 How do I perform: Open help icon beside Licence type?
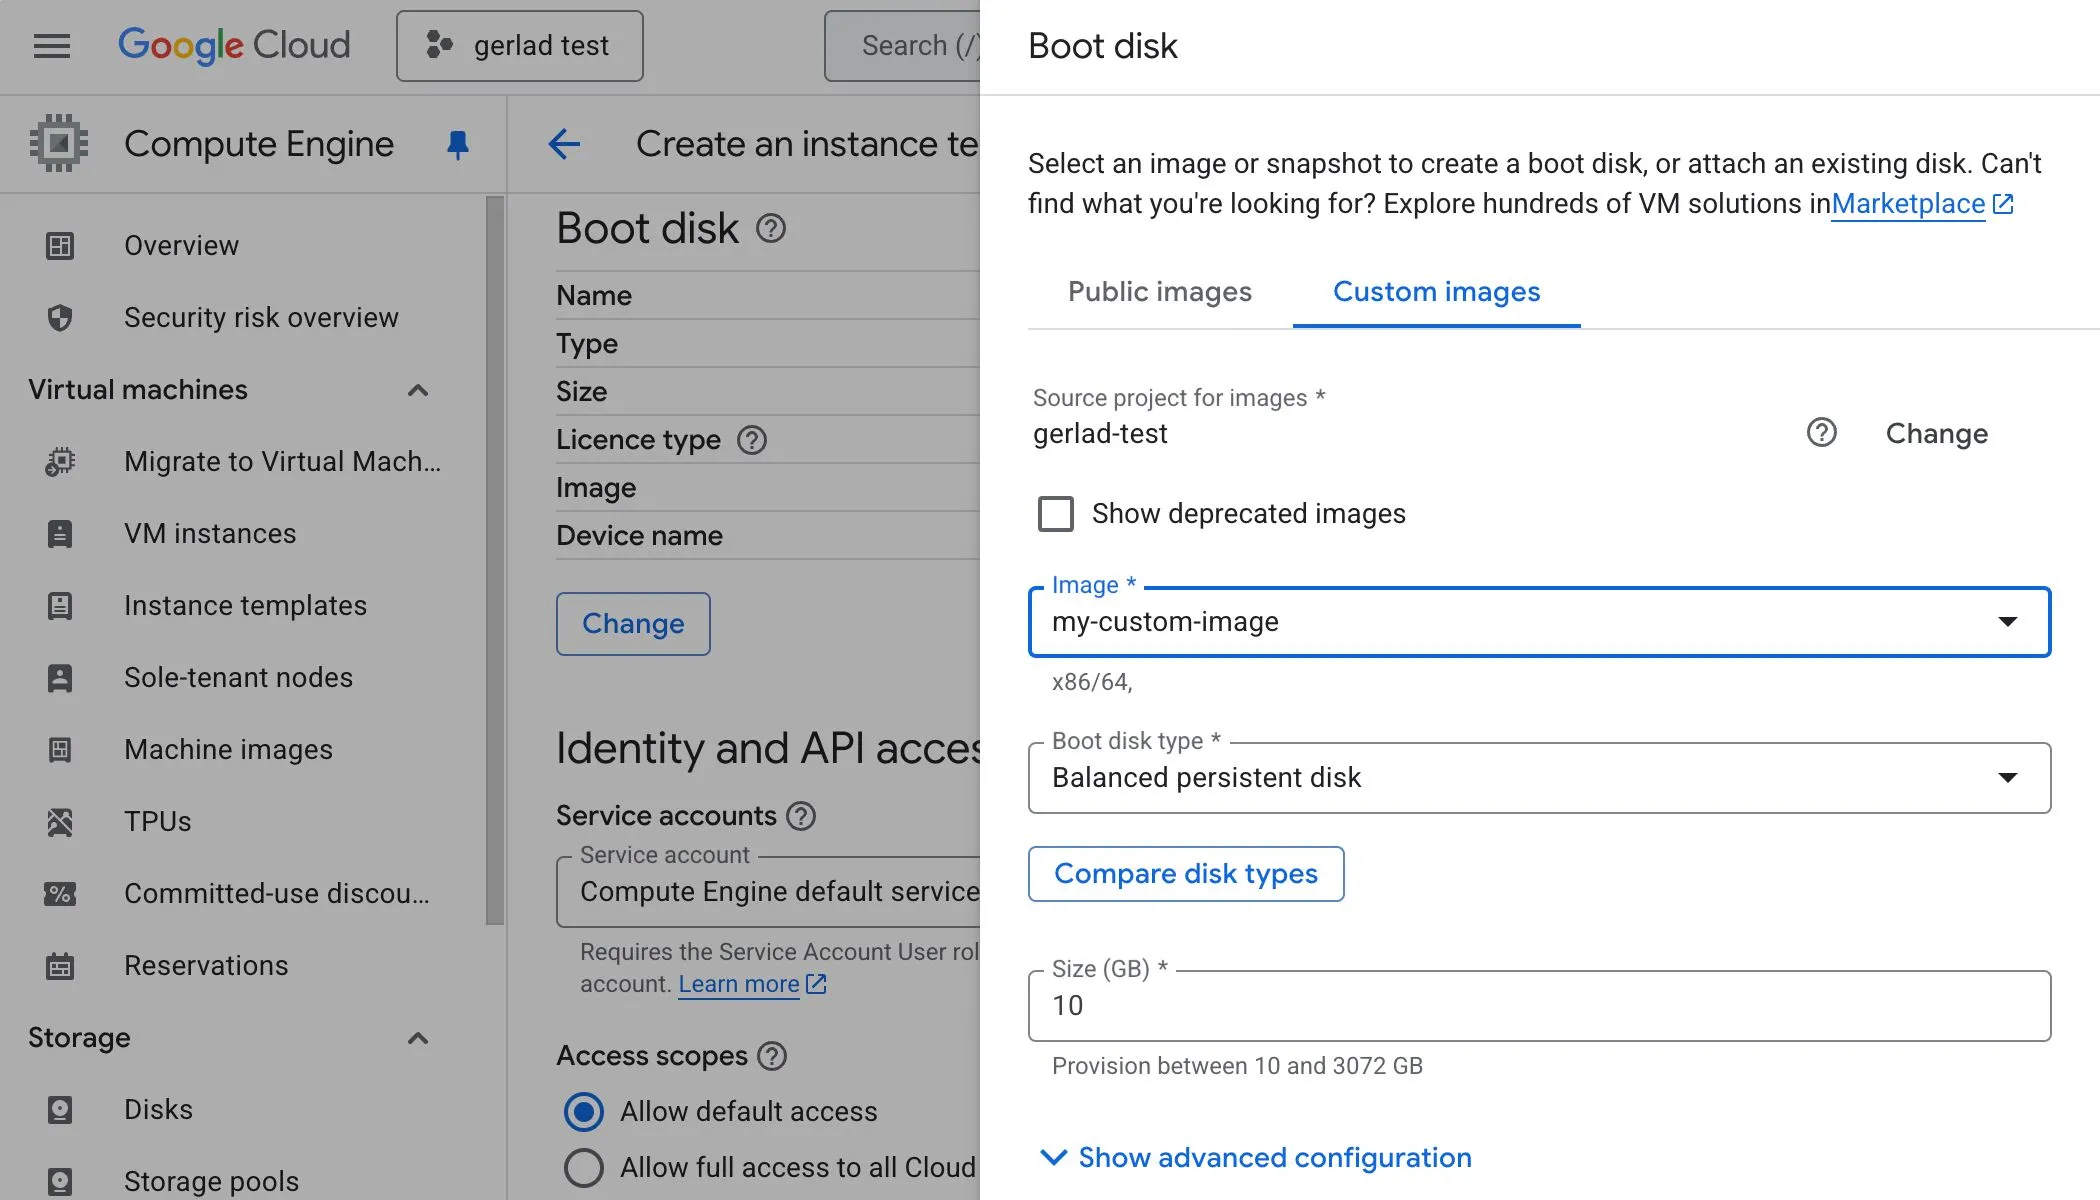pyautogui.click(x=752, y=440)
